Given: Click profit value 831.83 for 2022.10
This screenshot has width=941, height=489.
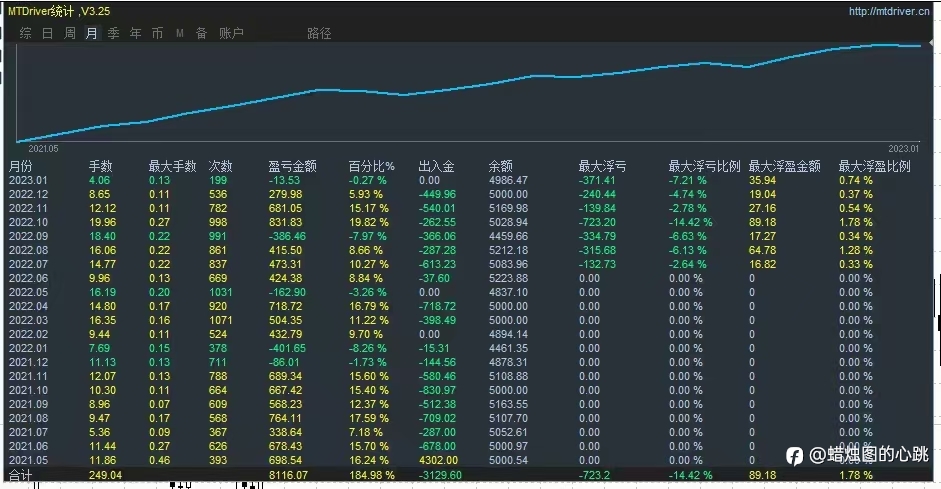Looking at the screenshot, I should 286,222.
